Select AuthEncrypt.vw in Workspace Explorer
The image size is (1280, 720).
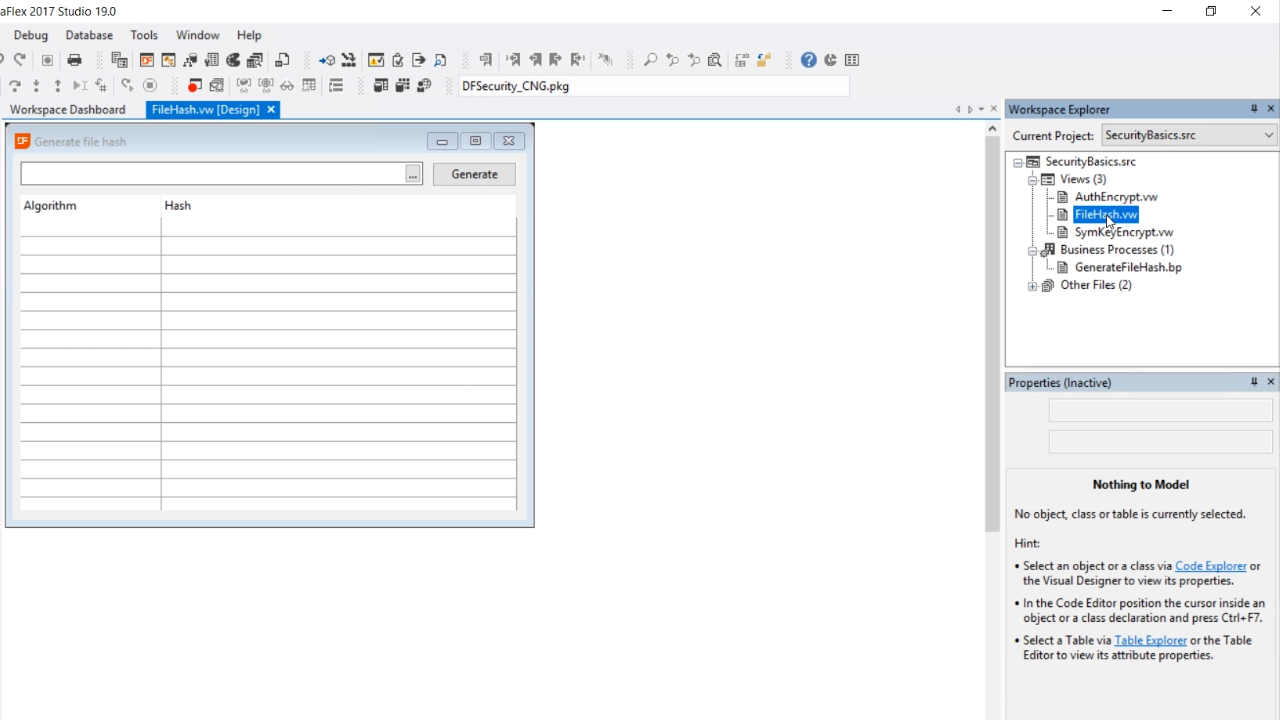pos(1115,197)
